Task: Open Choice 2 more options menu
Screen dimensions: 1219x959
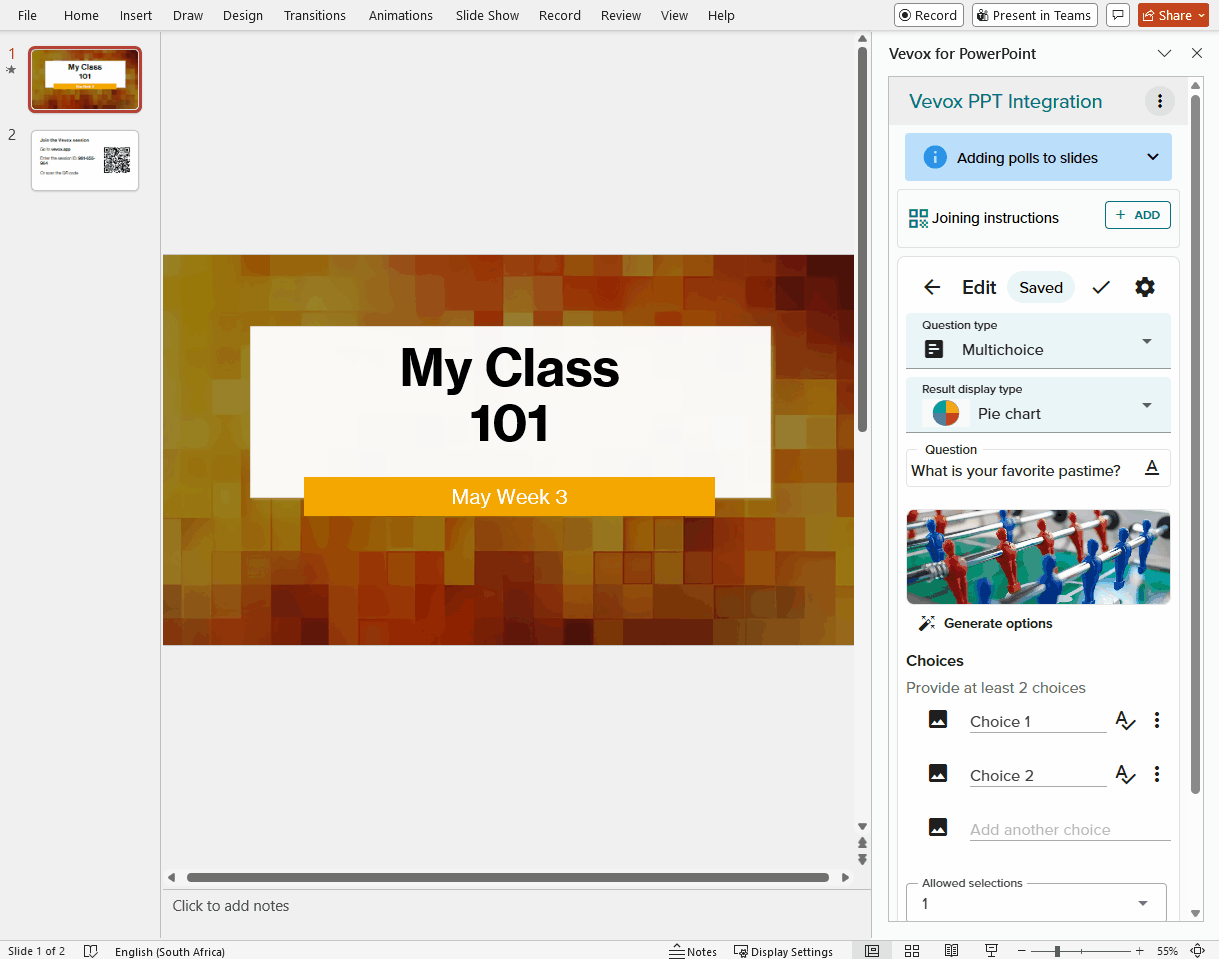Action: point(1157,774)
